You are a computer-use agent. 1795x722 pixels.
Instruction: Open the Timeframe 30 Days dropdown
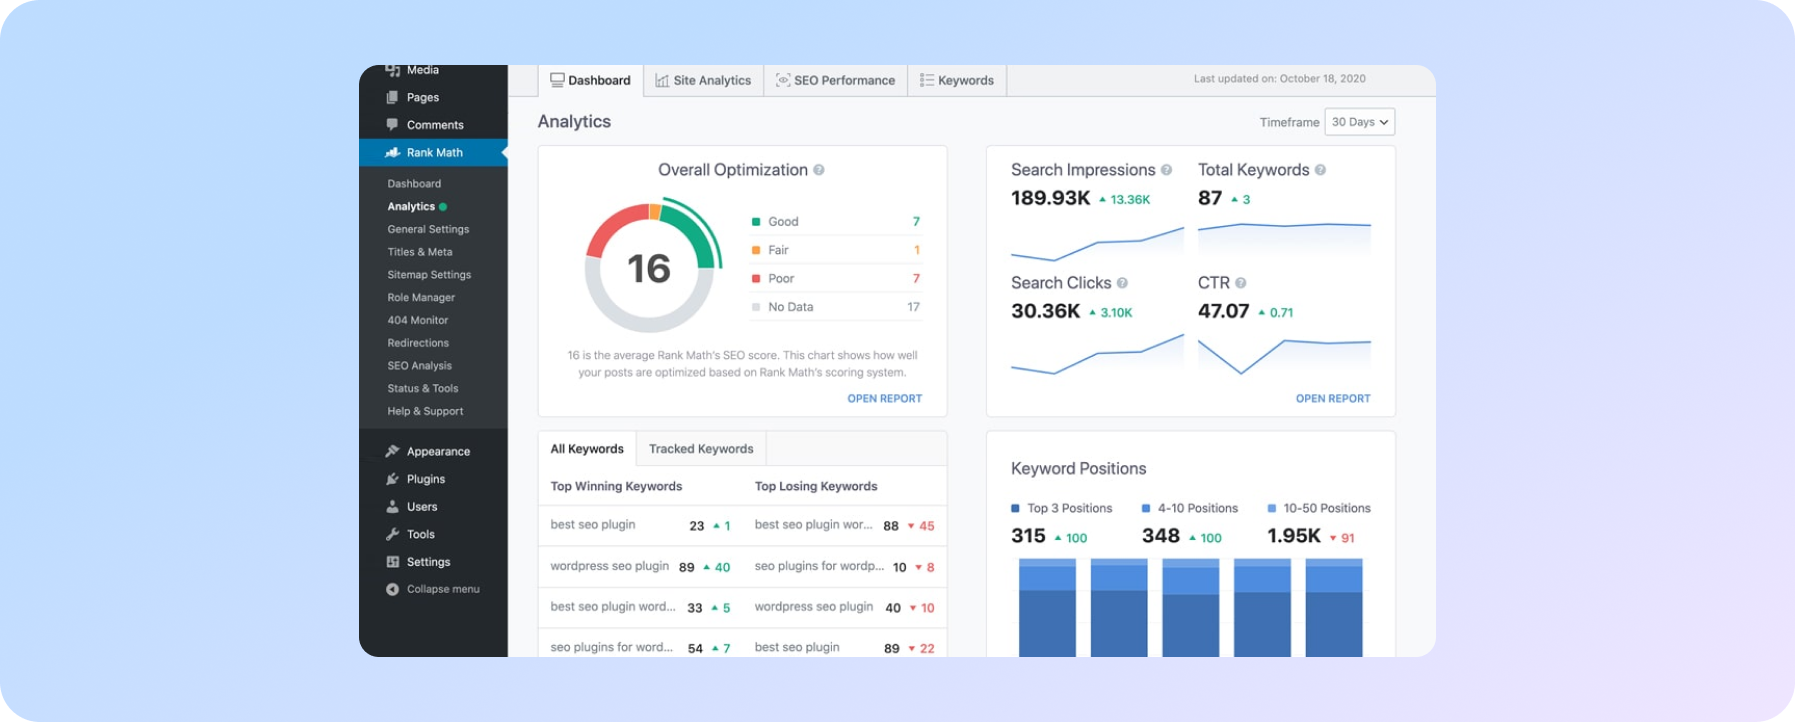click(1359, 122)
